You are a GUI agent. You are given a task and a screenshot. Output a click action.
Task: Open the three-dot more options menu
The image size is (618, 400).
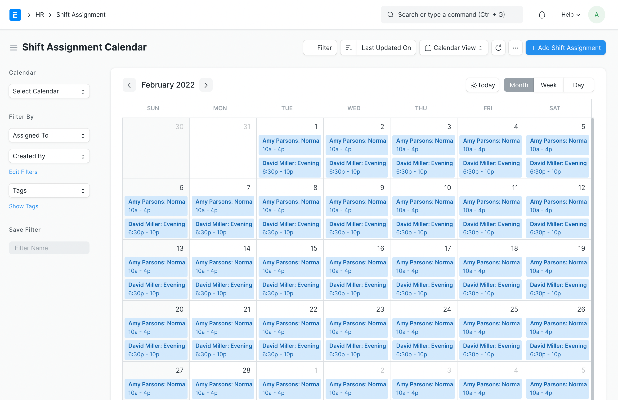tap(515, 47)
